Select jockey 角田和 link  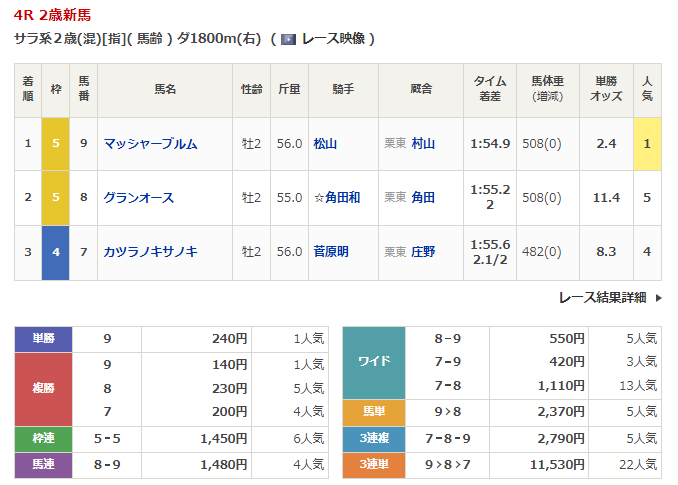336,198
